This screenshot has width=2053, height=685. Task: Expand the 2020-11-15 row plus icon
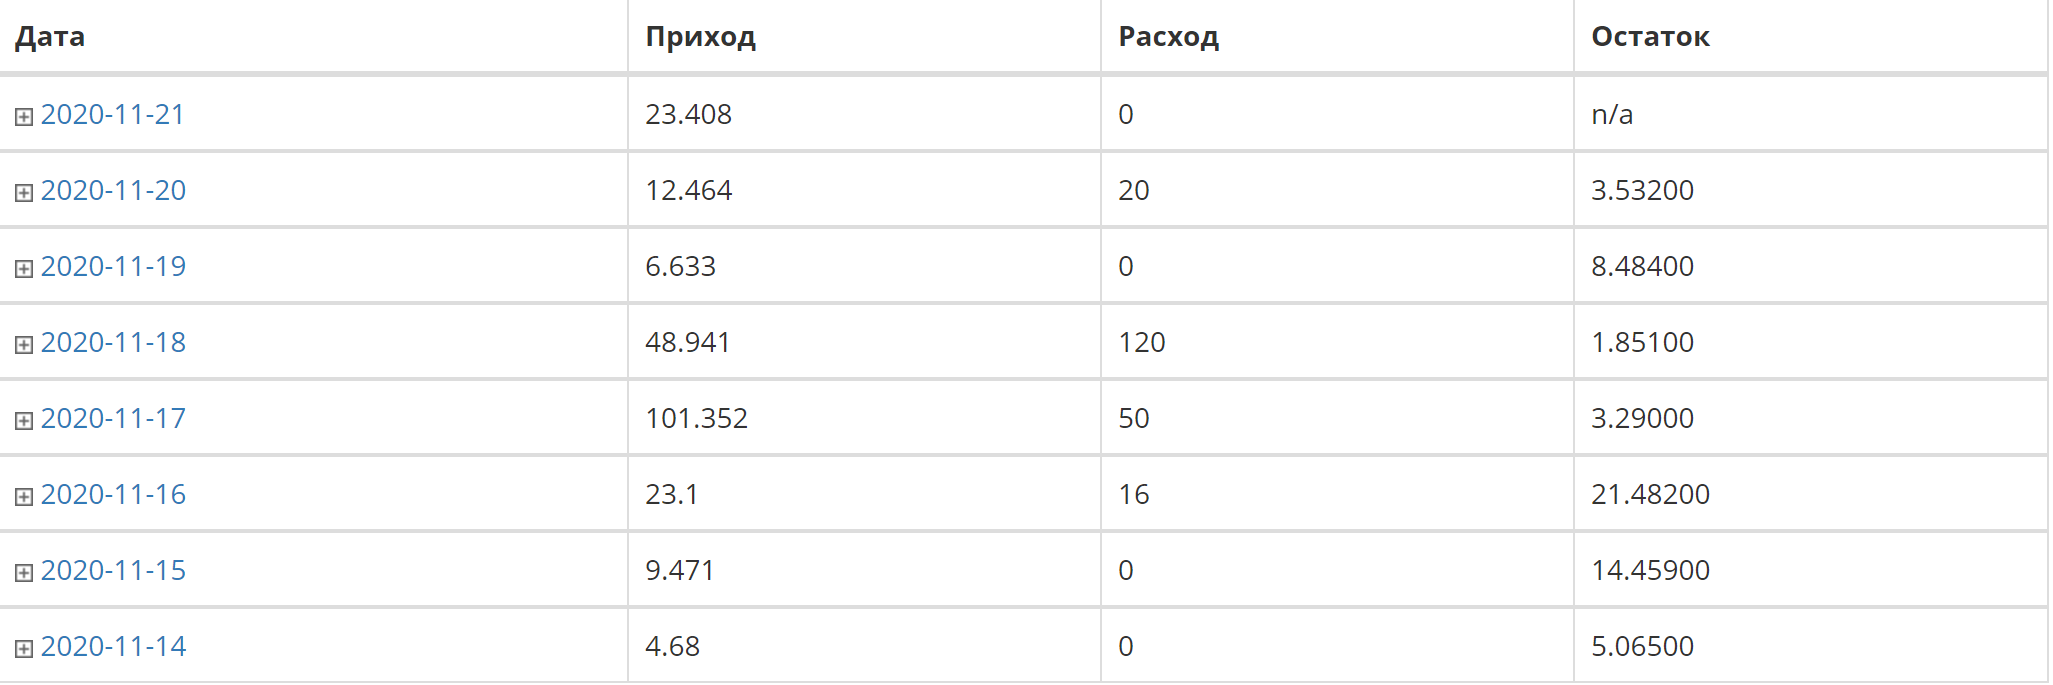click(24, 573)
